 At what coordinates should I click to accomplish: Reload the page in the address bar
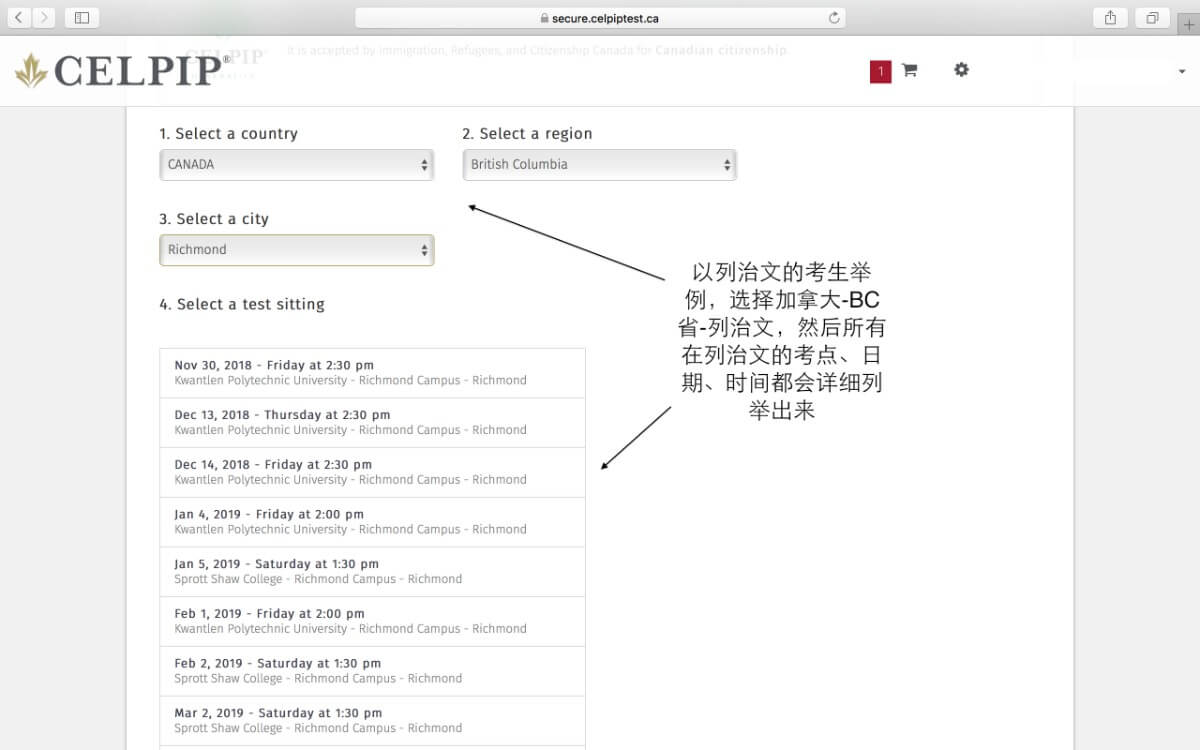click(834, 17)
